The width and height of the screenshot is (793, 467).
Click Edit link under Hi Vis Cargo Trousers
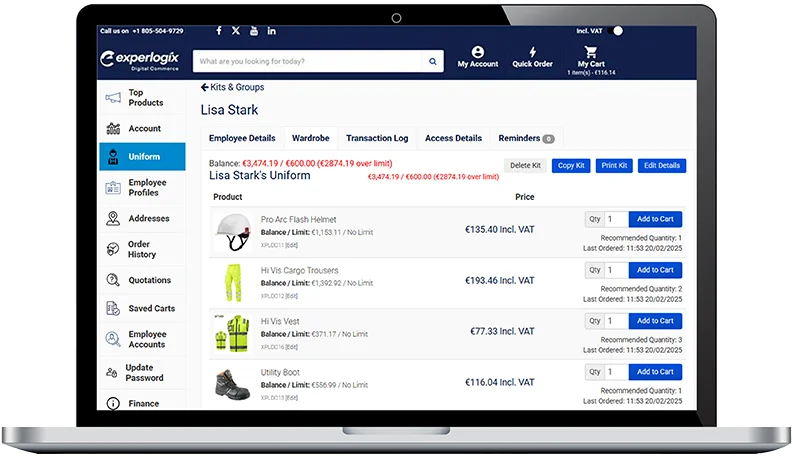[292, 296]
